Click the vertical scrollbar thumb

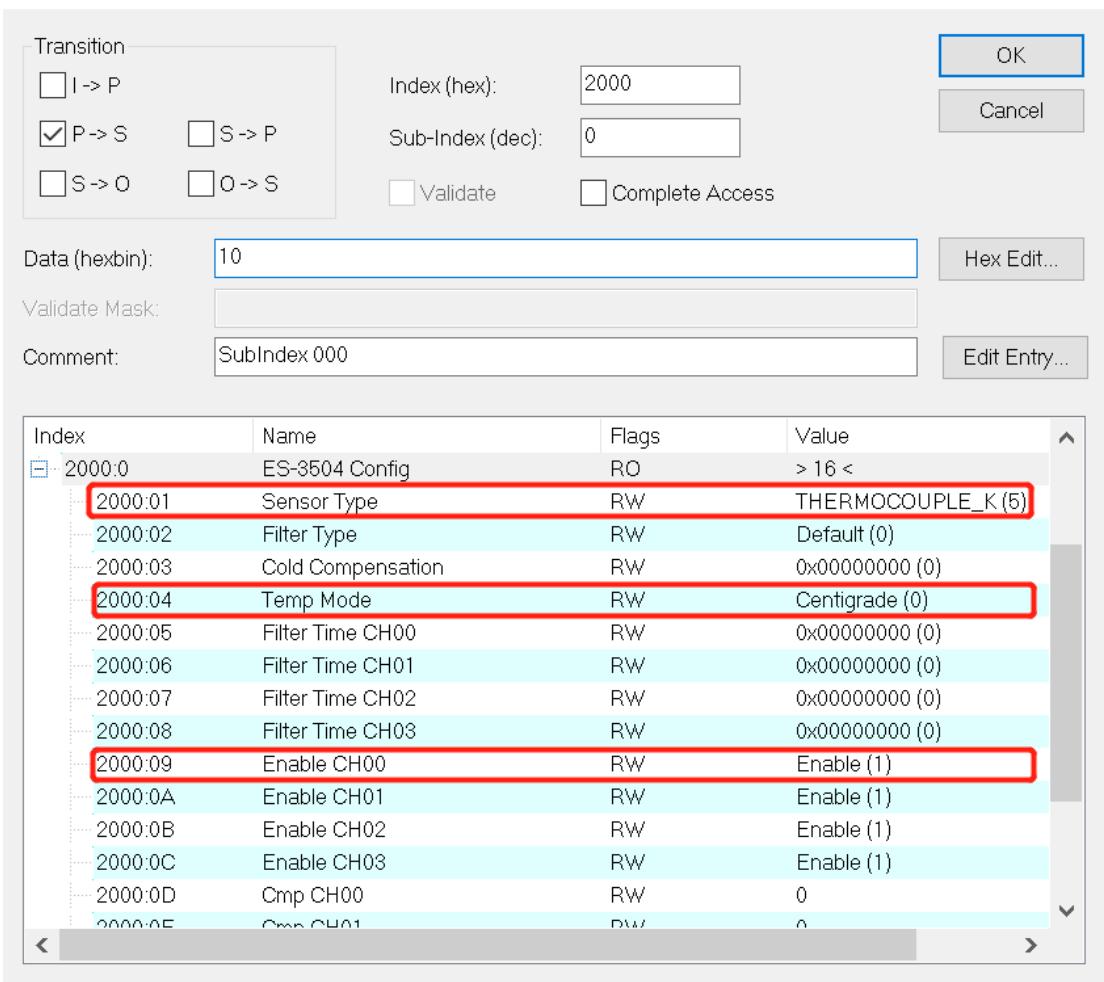(x=1066, y=672)
